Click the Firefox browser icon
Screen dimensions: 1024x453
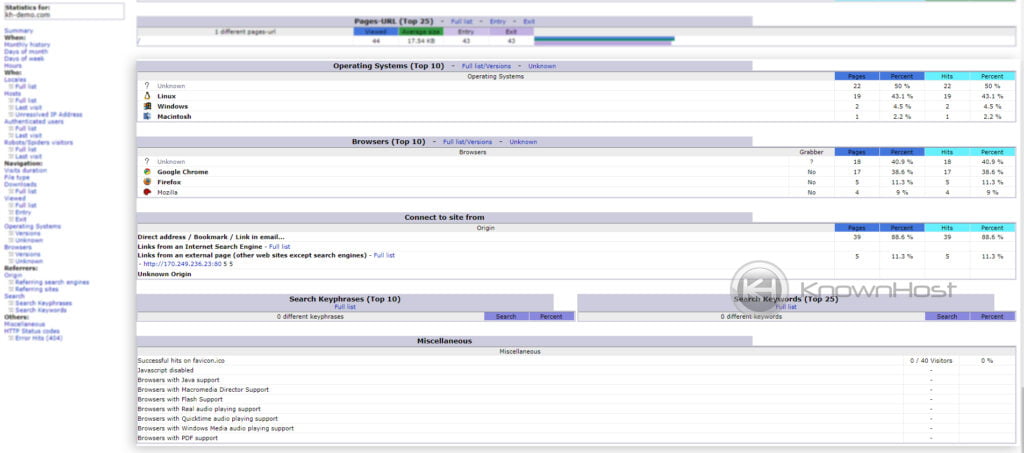[147, 182]
